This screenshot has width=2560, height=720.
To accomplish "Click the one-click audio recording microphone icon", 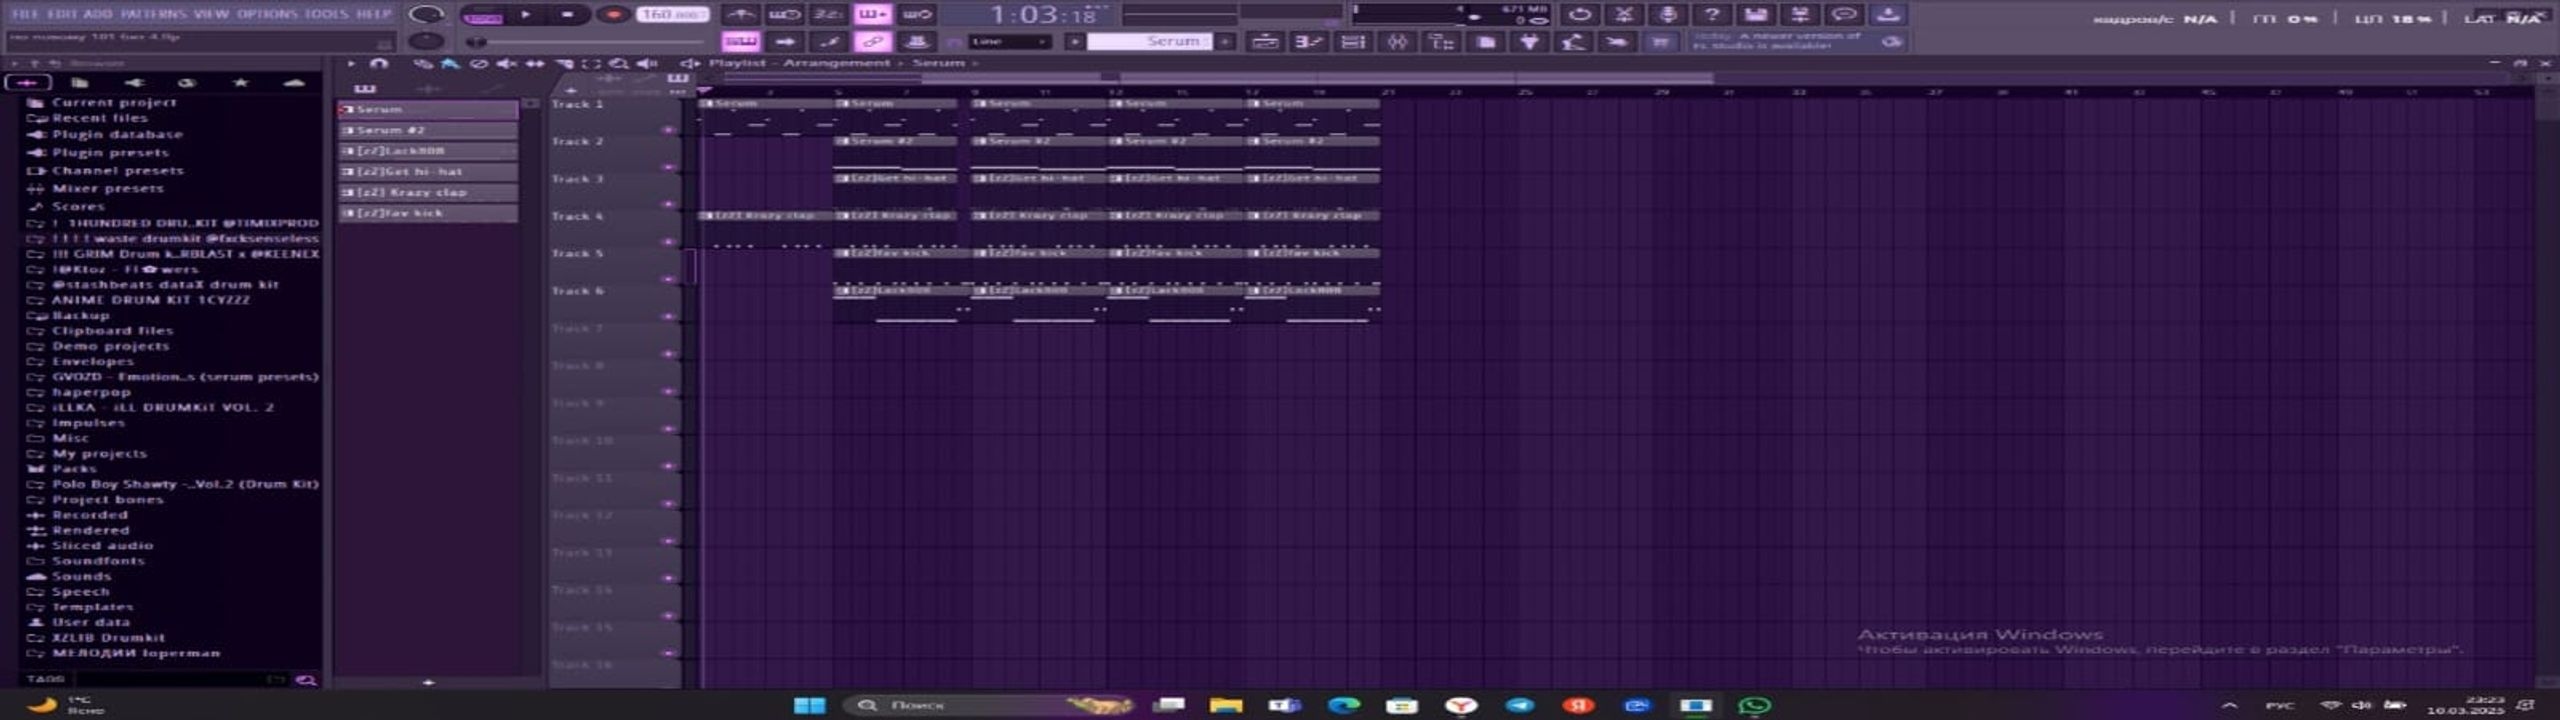I will [1668, 14].
